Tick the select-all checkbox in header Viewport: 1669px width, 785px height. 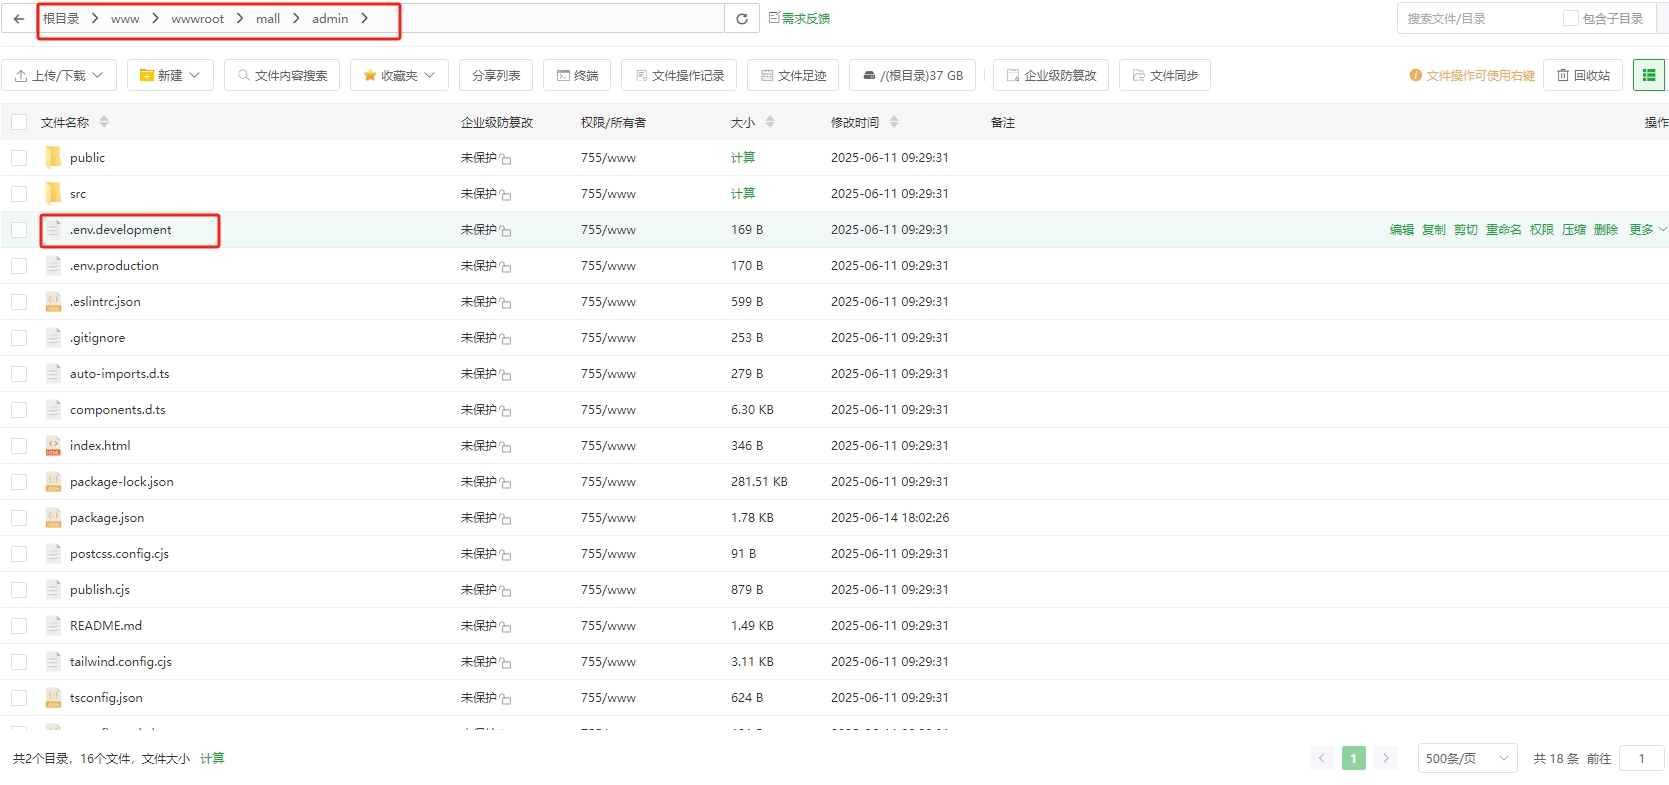point(19,122)
